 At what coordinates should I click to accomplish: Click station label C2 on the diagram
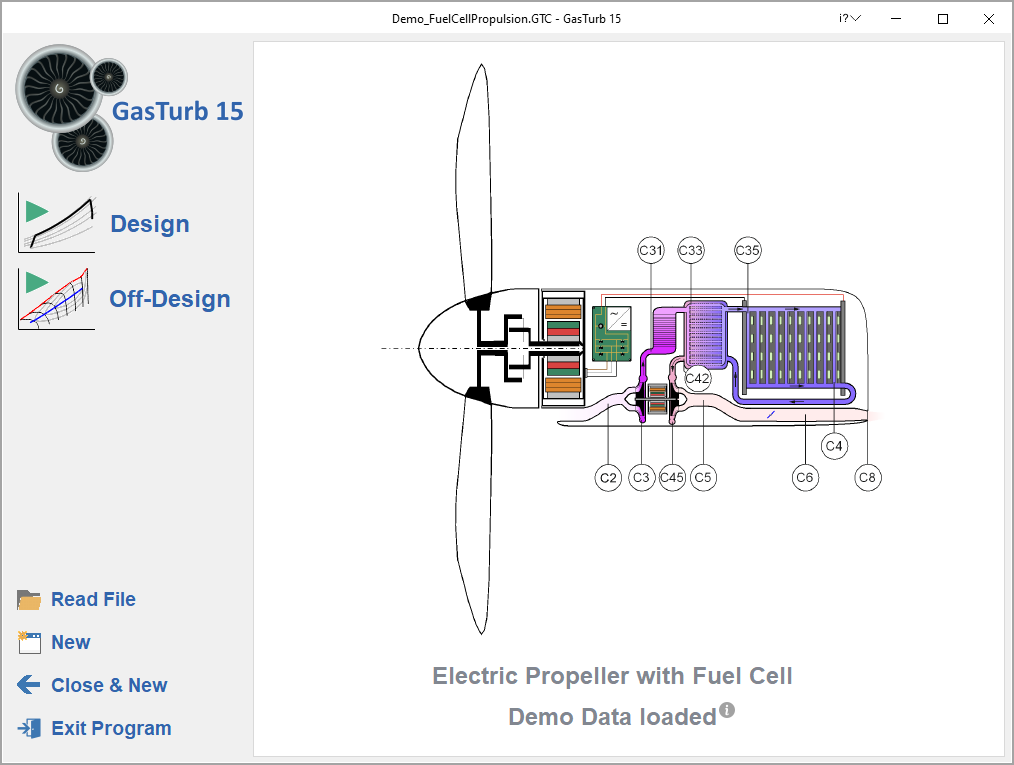coord(608,478)
